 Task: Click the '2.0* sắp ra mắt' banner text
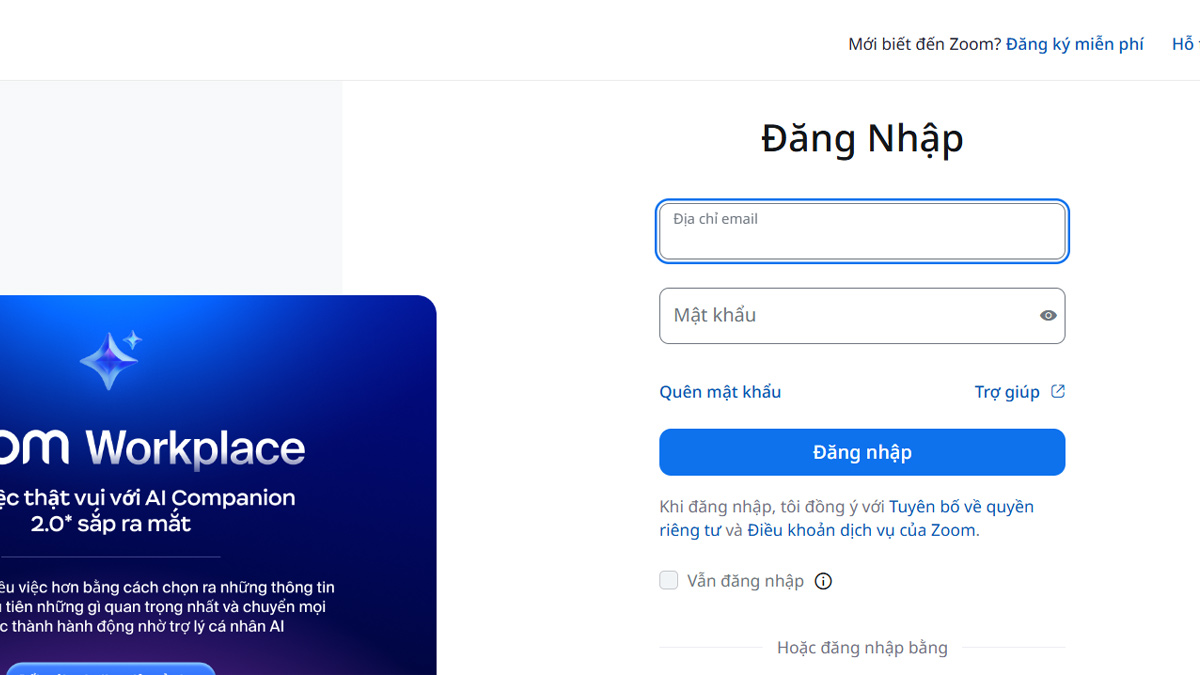point(111,524)
